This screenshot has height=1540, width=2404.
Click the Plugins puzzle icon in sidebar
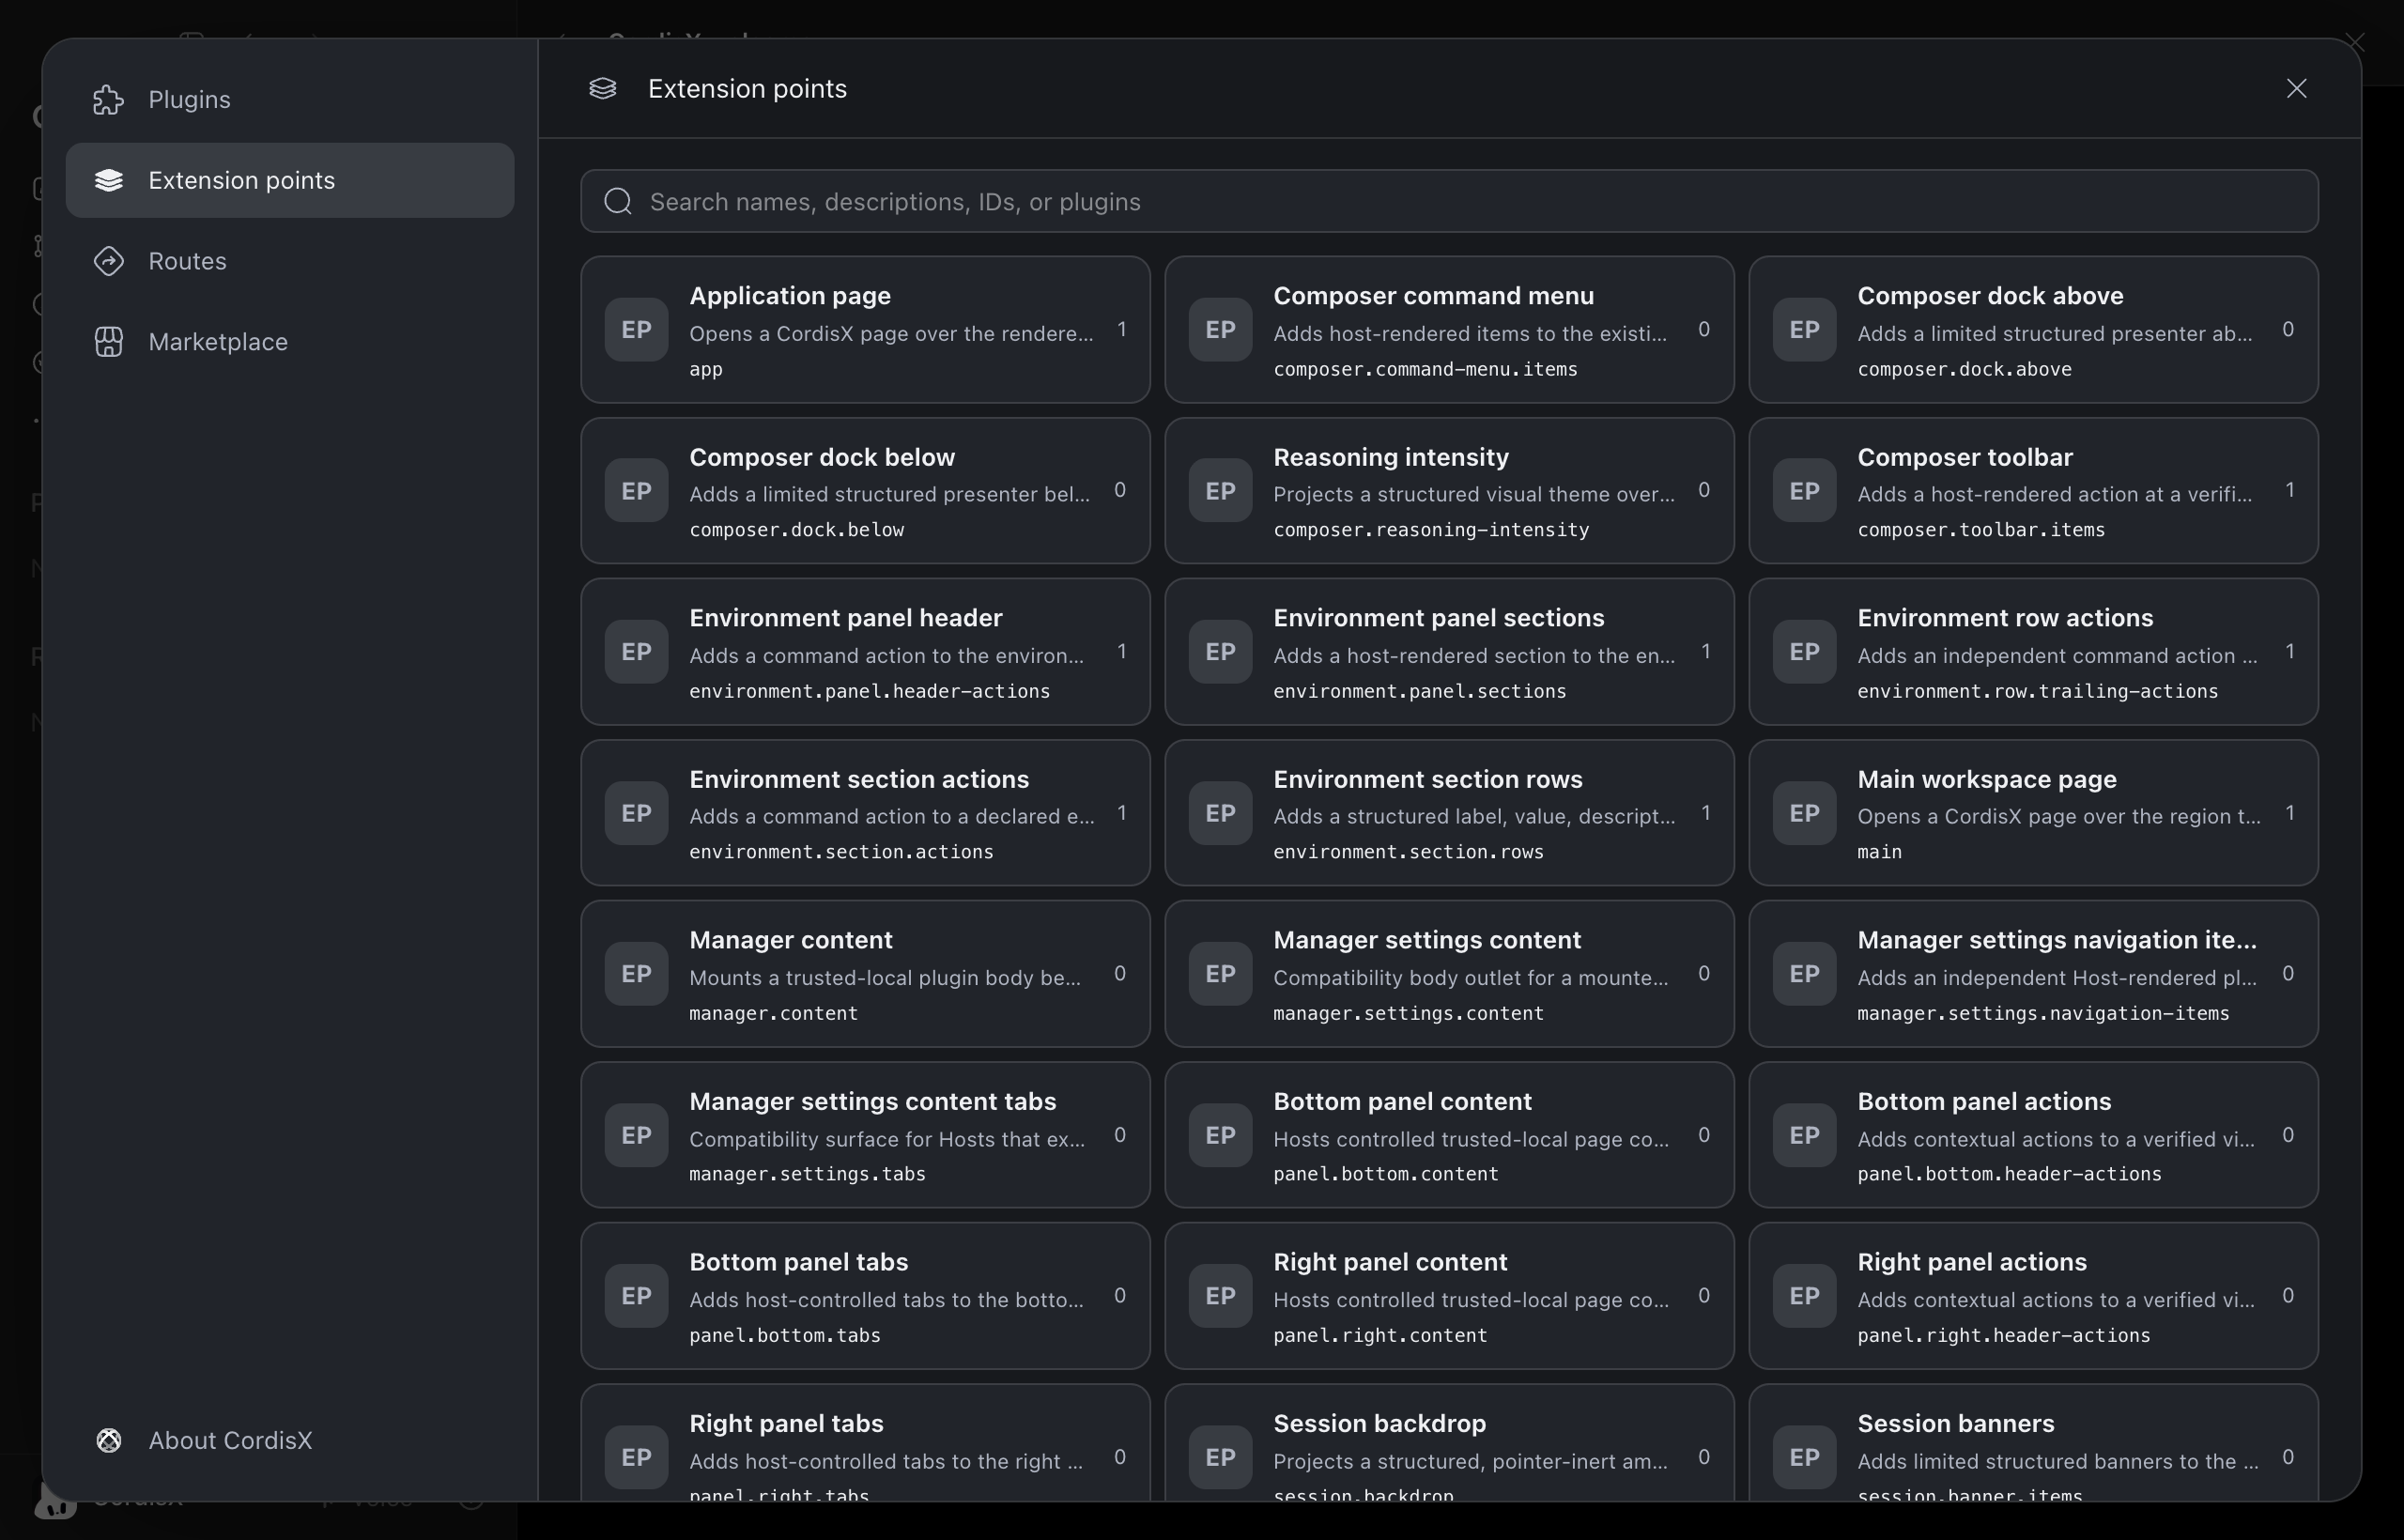109,100
